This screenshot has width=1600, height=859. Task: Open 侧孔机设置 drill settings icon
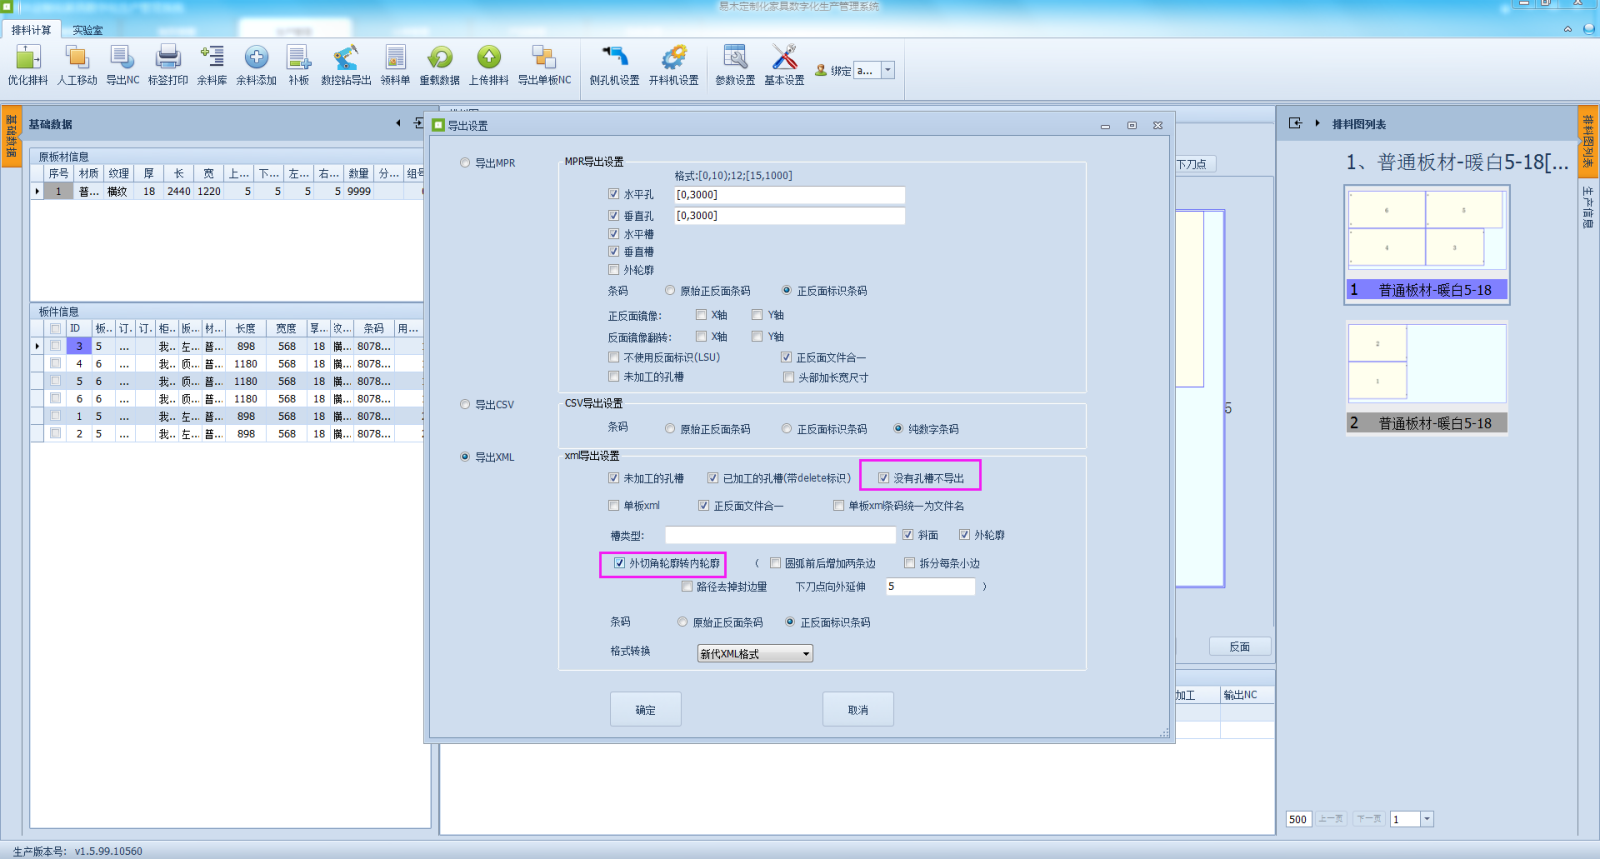click(614, 57)
